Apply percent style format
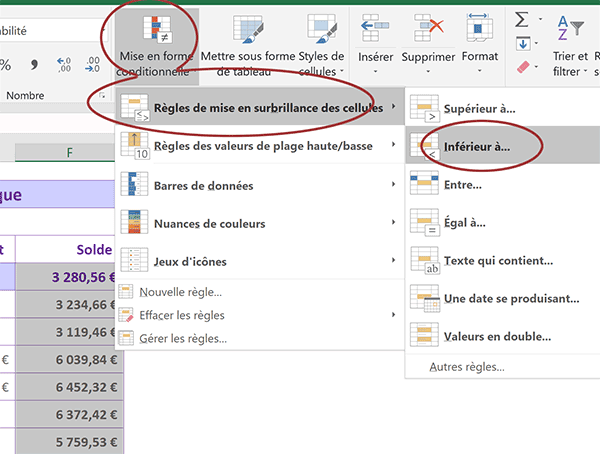Image resolution: width=600 pixels, height=454 pixels. [x=5, y=65]
